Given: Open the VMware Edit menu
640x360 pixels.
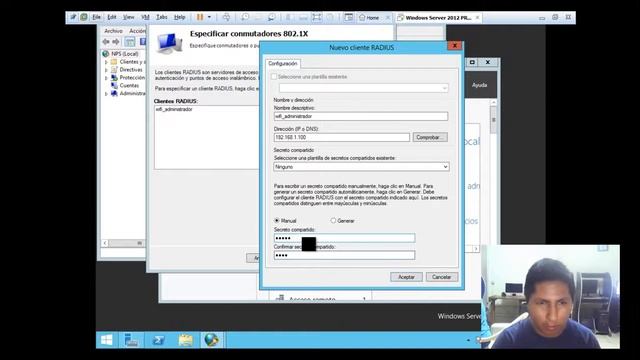Looking at the screenshot, I should pyautogui.click(x=112, y=17).
